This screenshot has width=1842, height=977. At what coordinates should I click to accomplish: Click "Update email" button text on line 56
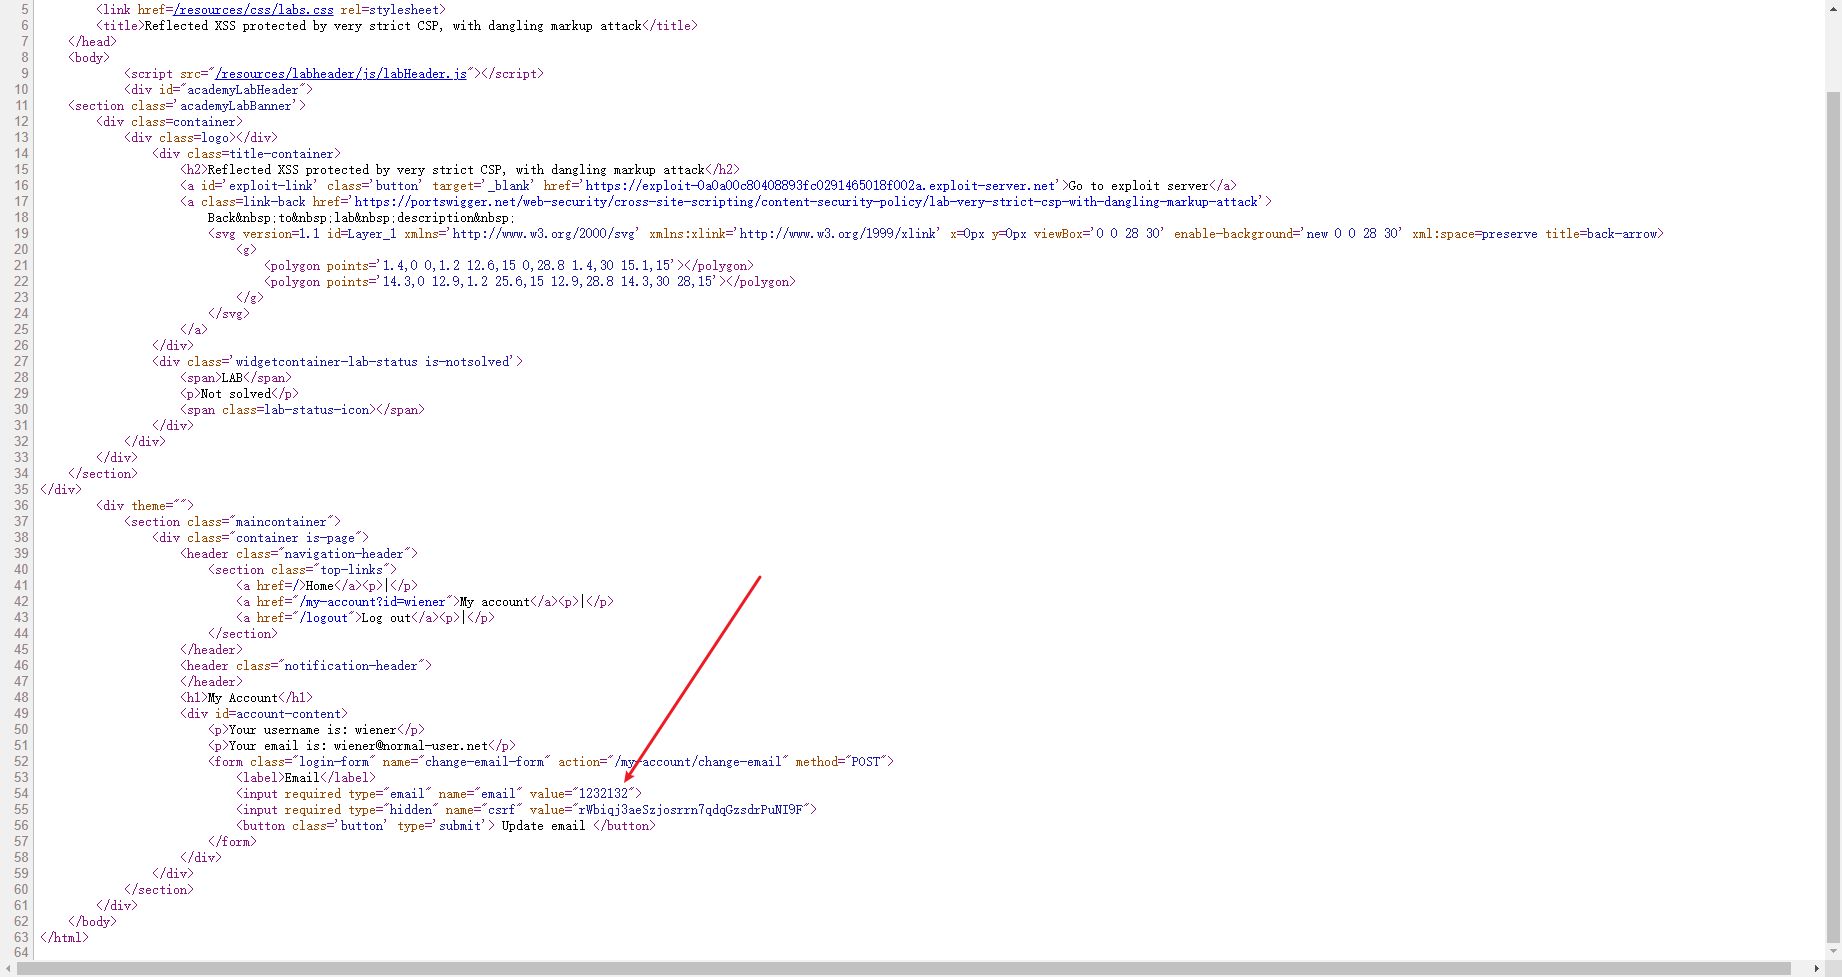543,826
